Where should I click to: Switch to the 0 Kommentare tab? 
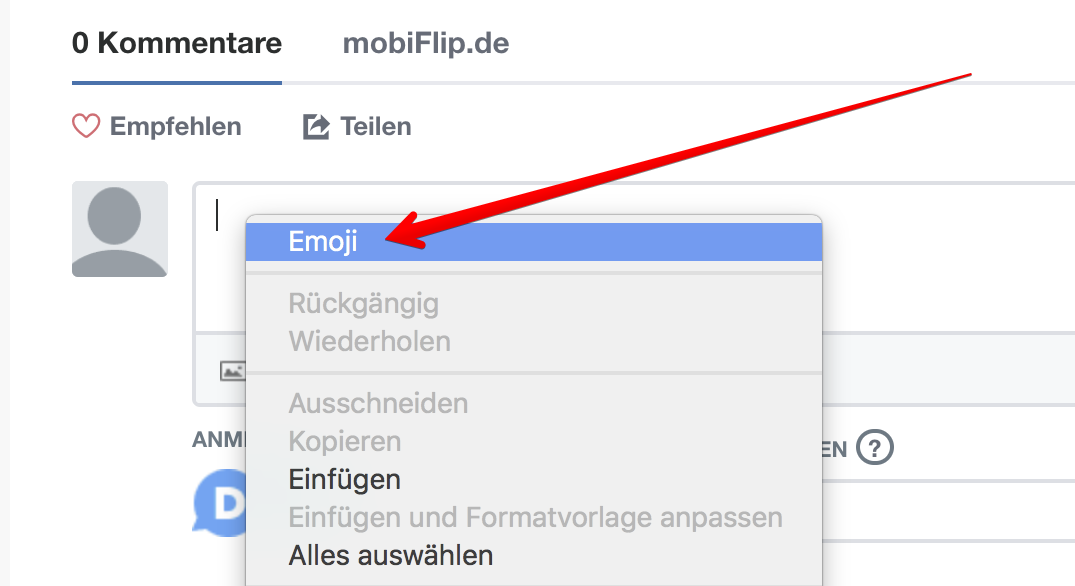(177, 44)
